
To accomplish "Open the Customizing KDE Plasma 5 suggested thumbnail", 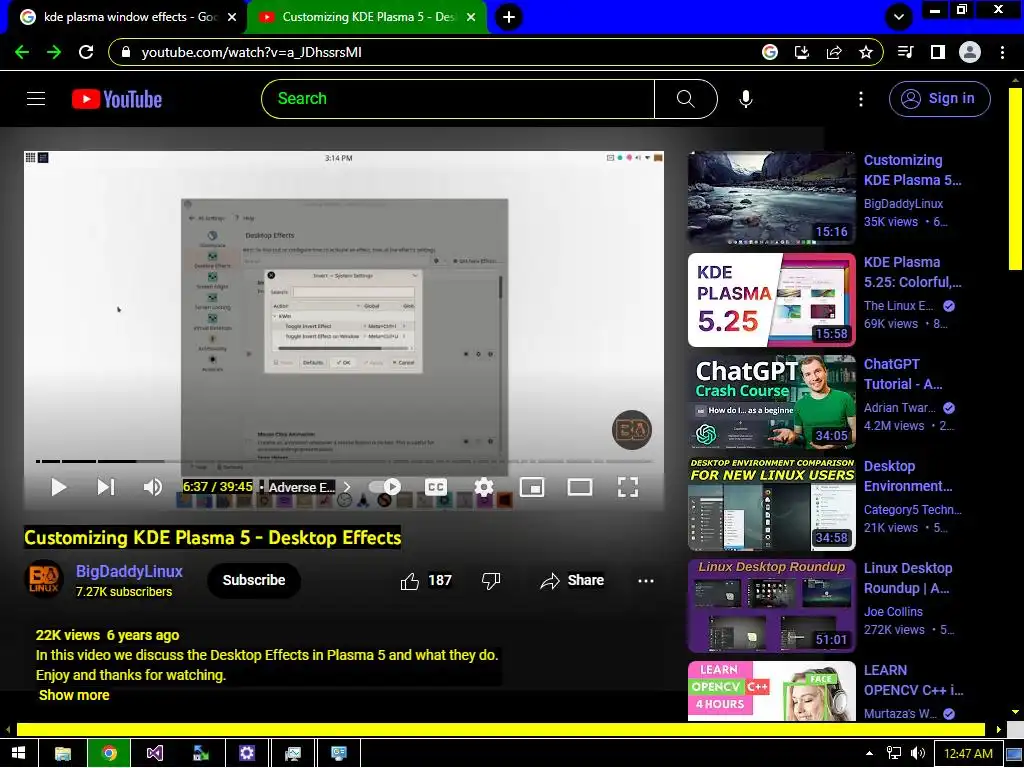I will (x=771, y=198).
